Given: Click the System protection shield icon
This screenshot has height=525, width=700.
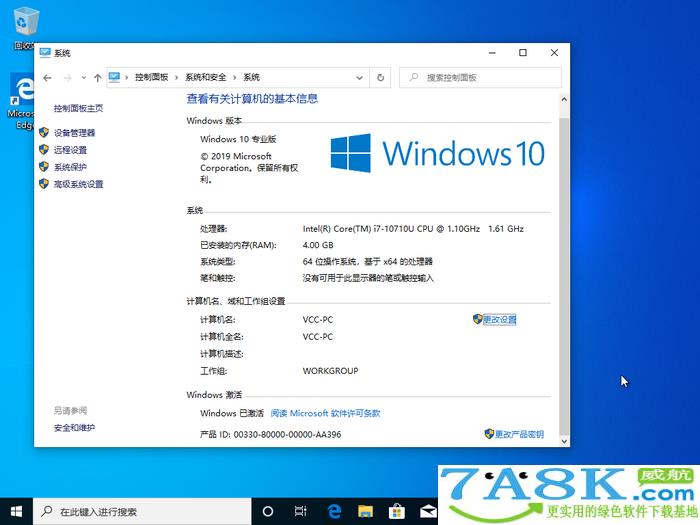Looking at the screenshot, I should click(x=44, y=167).
